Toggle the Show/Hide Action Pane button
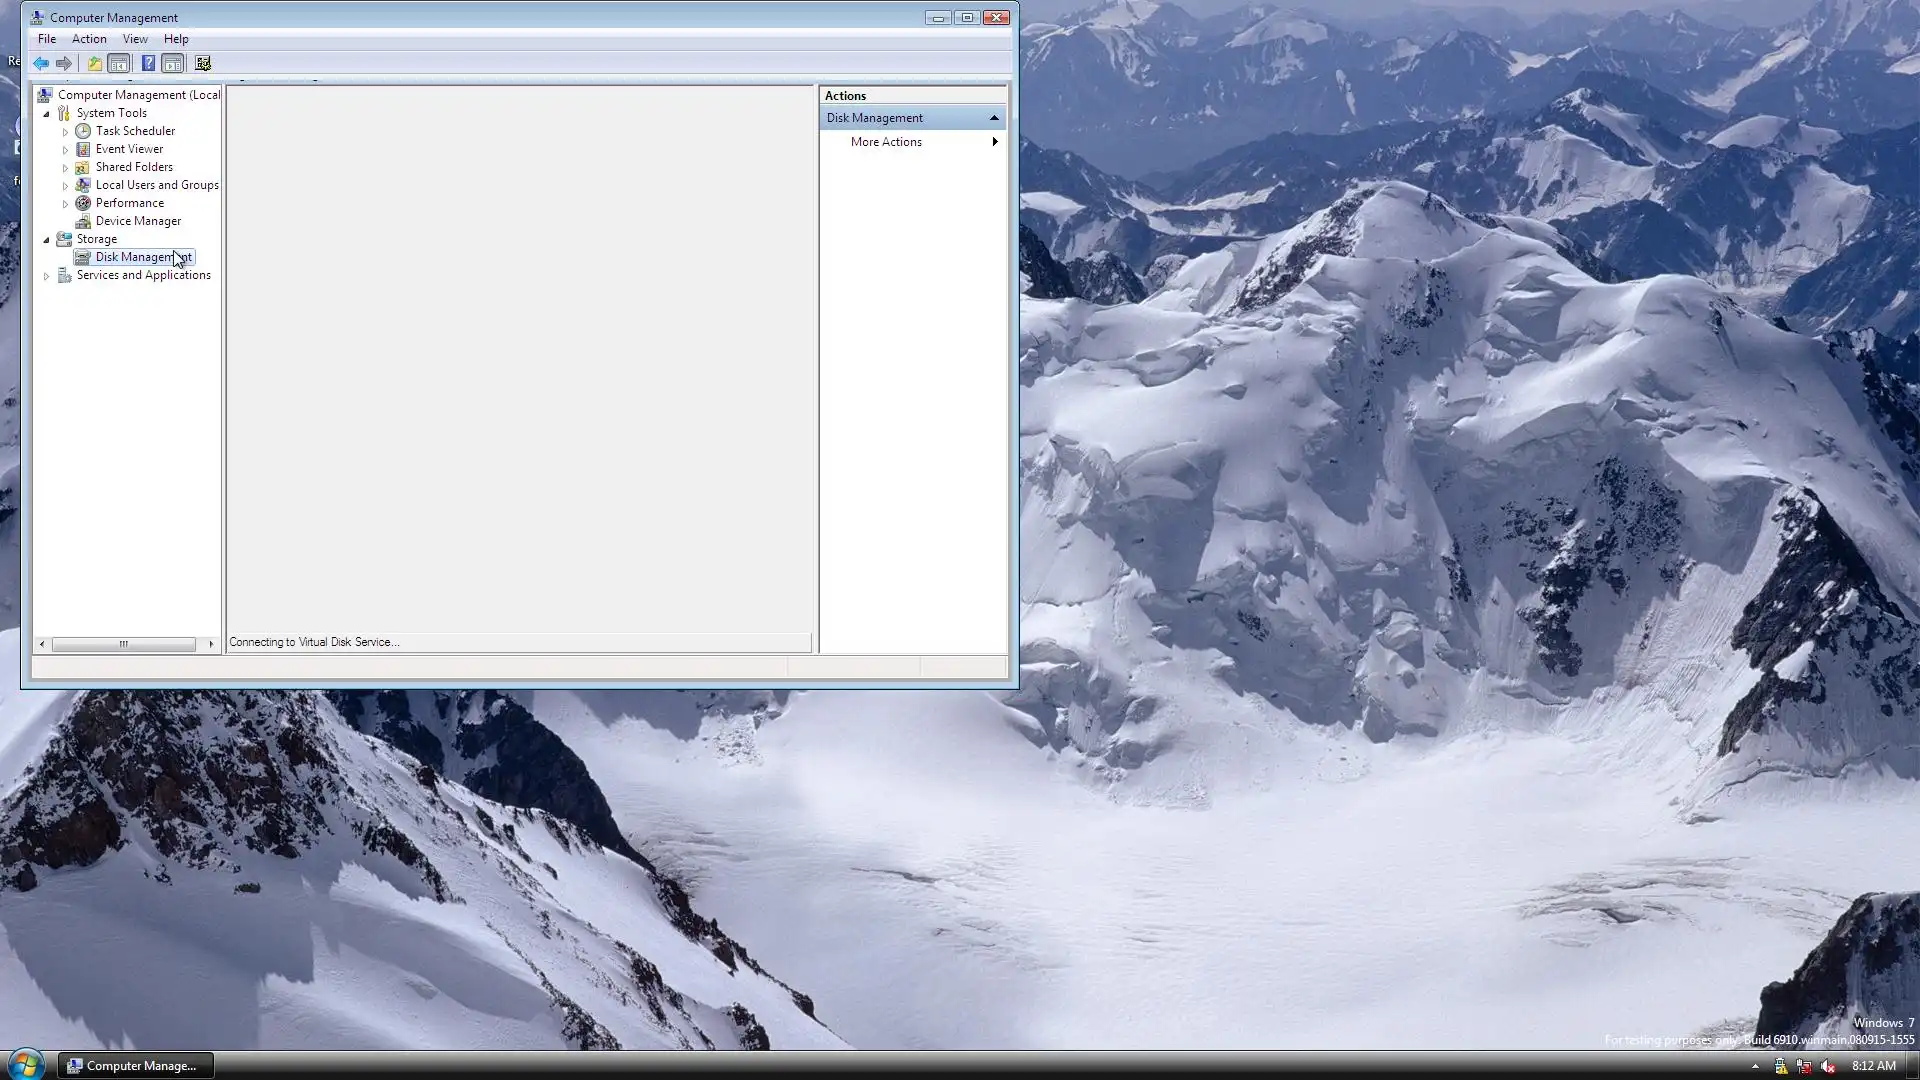 tap(173, 63)
